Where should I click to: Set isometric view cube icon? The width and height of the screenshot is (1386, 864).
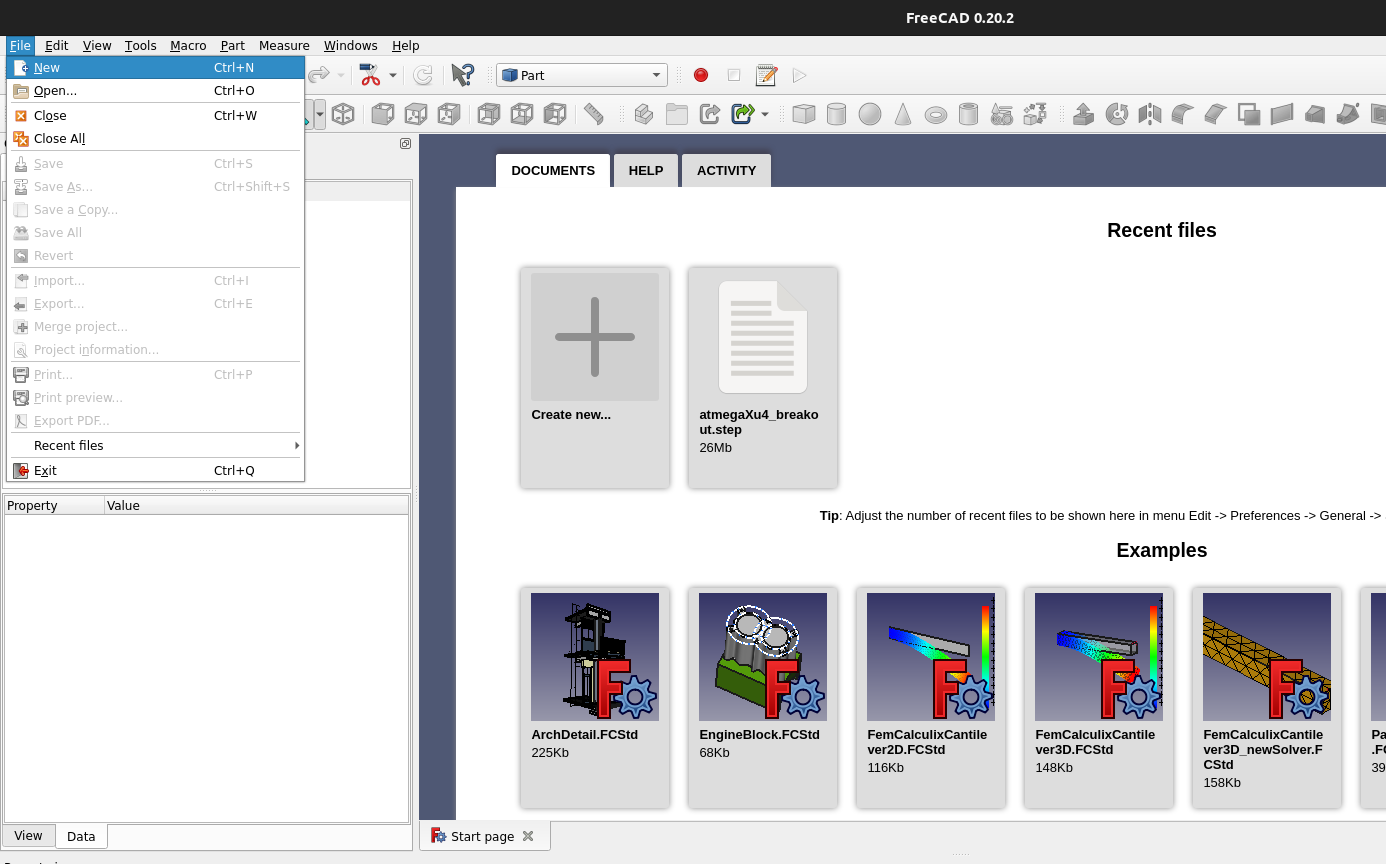point(343,114)
